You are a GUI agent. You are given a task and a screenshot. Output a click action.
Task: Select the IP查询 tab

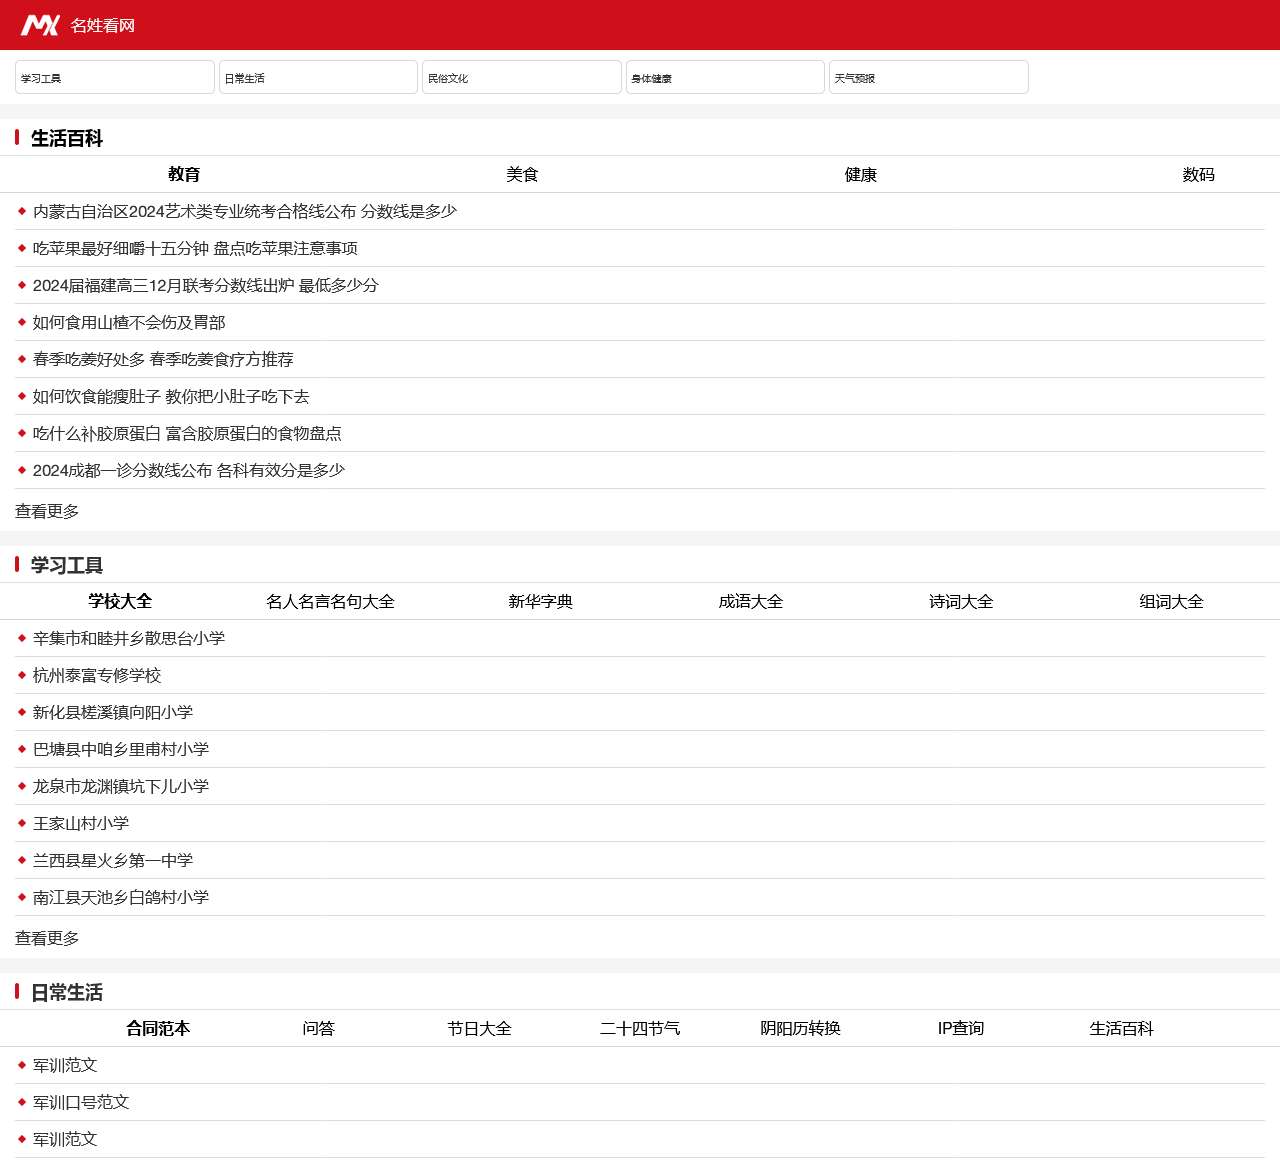[961, 1028]
